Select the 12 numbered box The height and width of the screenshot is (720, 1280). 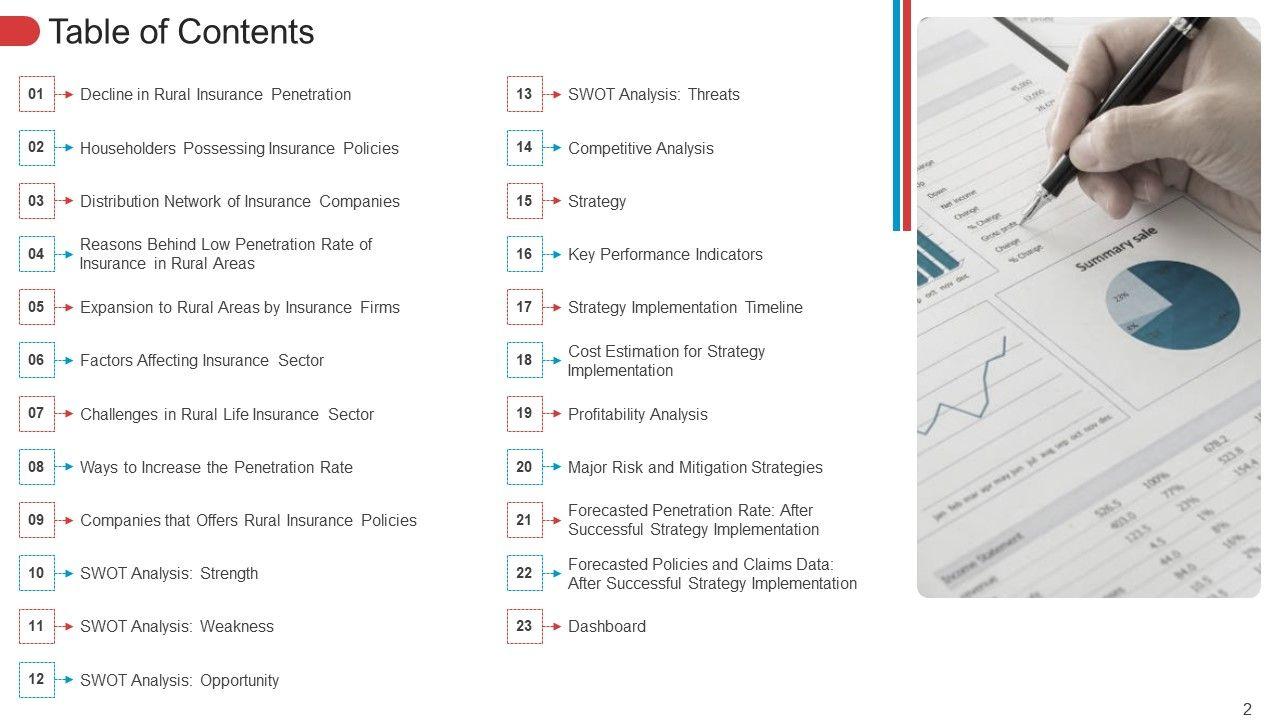[36, 679]
